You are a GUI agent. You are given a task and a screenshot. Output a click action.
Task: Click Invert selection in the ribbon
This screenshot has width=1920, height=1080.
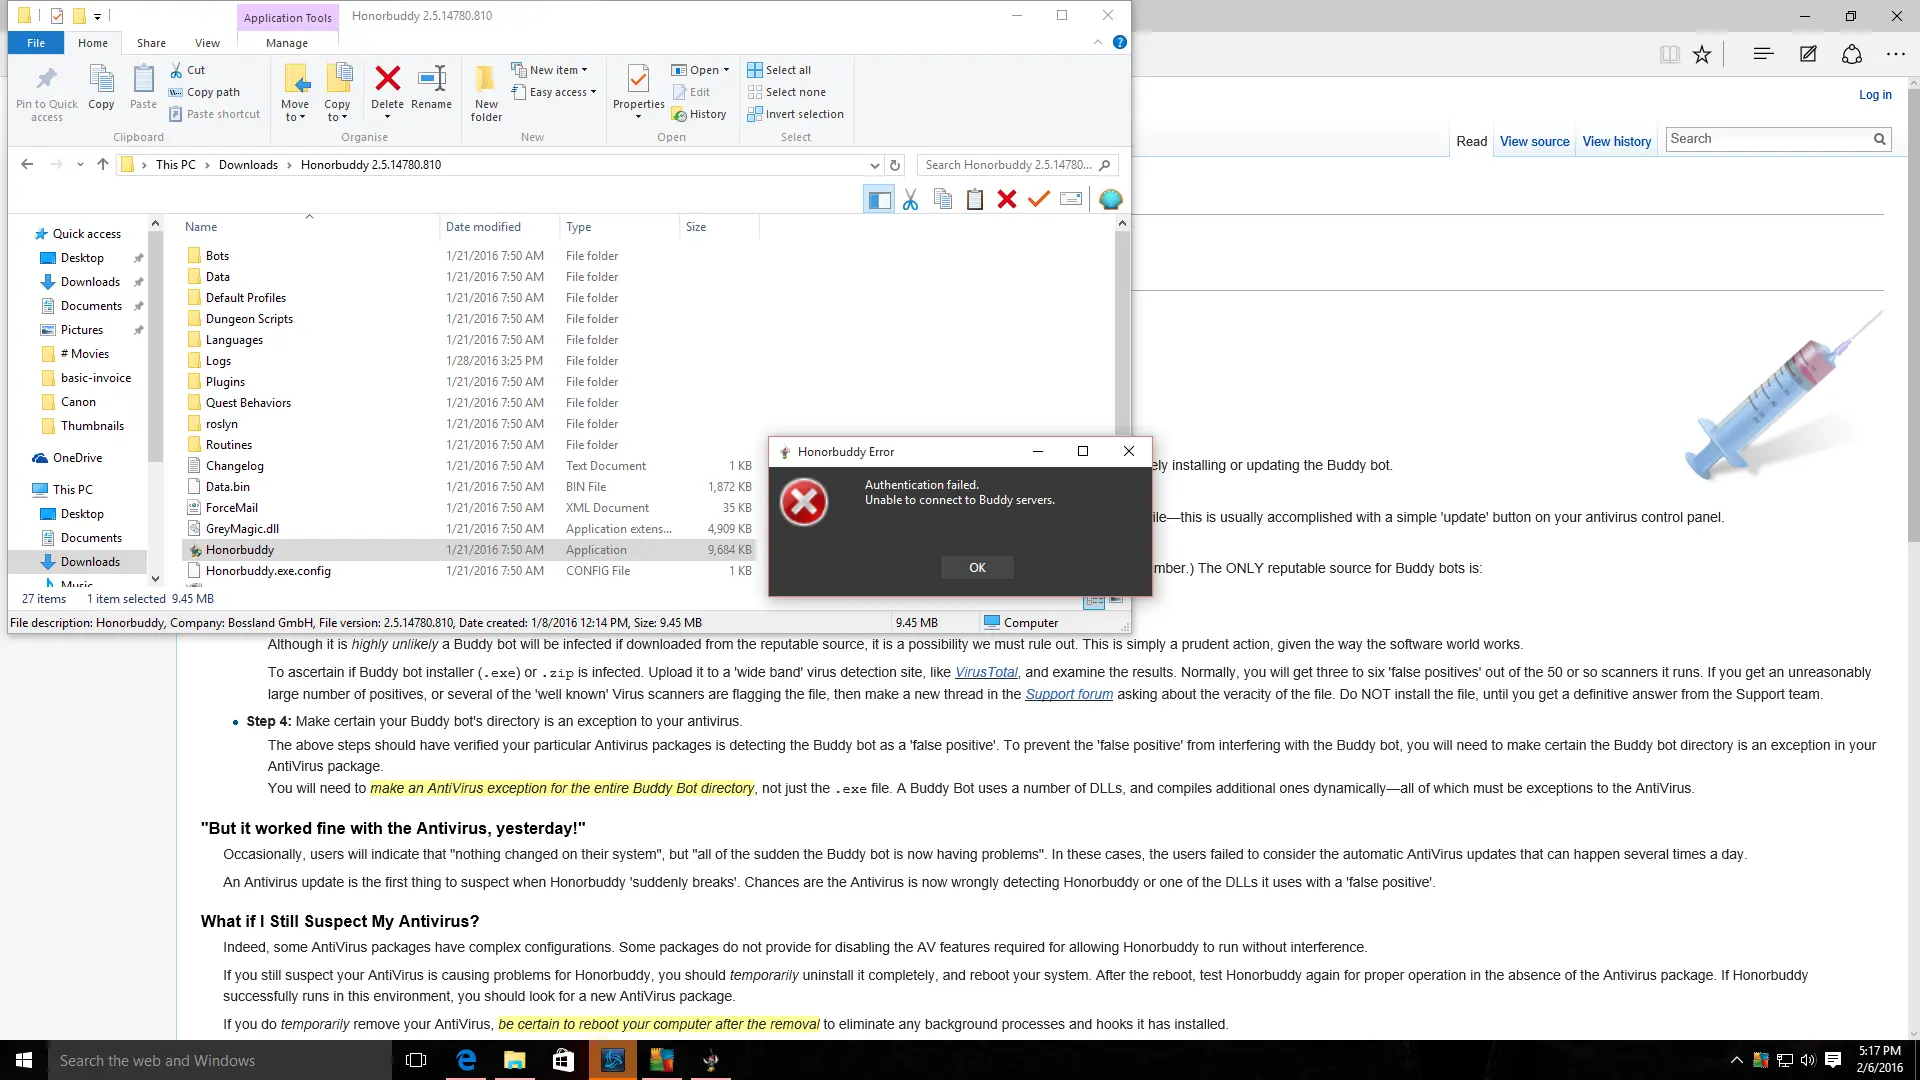[x=796, y=114]
